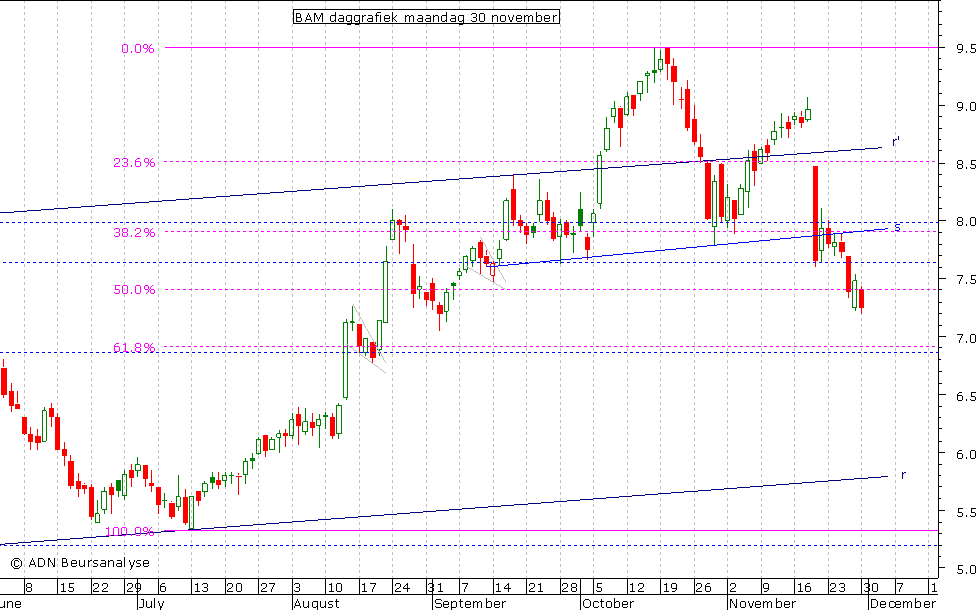Click the r' resistance trendline label
This screenshot has height=610, width=979.
pos(896,142)
